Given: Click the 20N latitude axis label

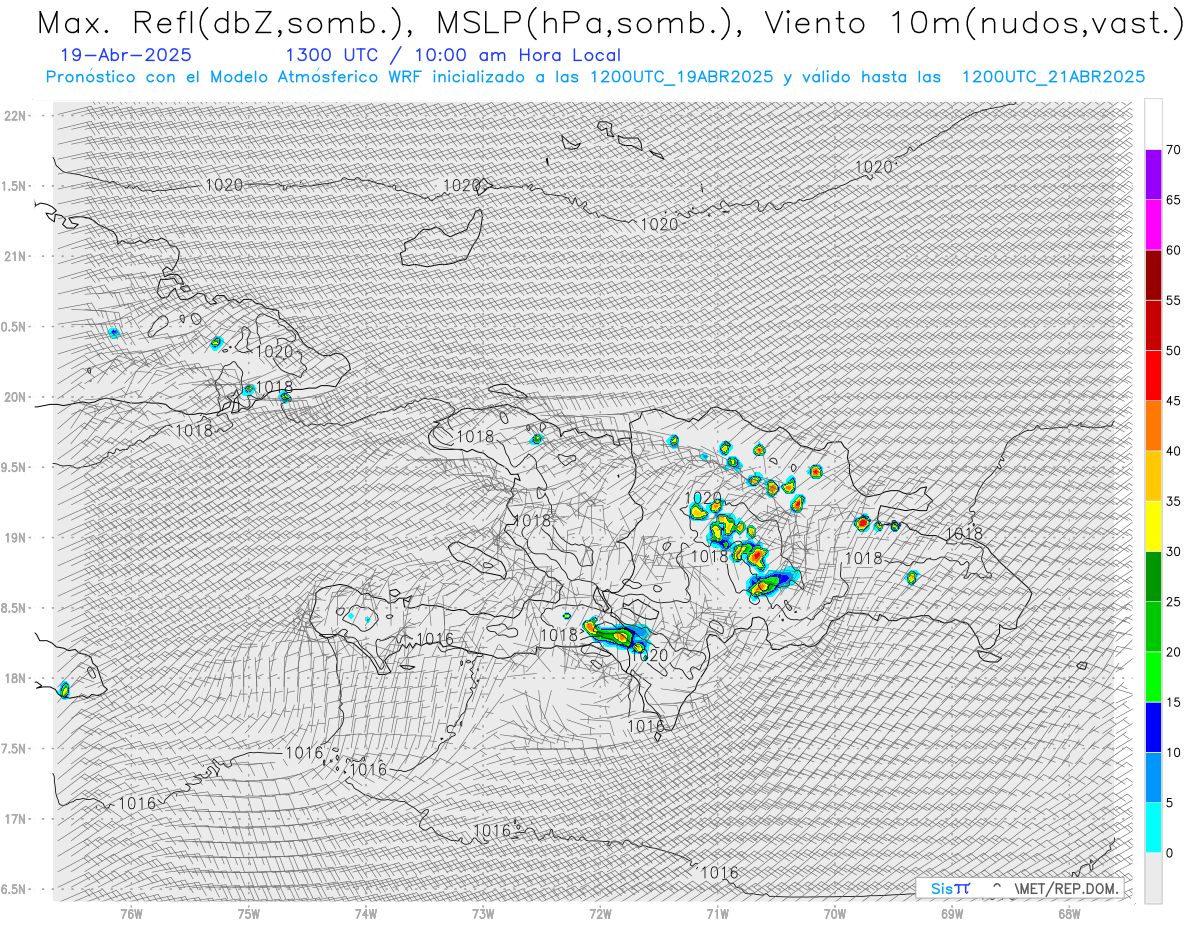Looking at the screenshot, I should pyautogui.click(x=17, y=397).
